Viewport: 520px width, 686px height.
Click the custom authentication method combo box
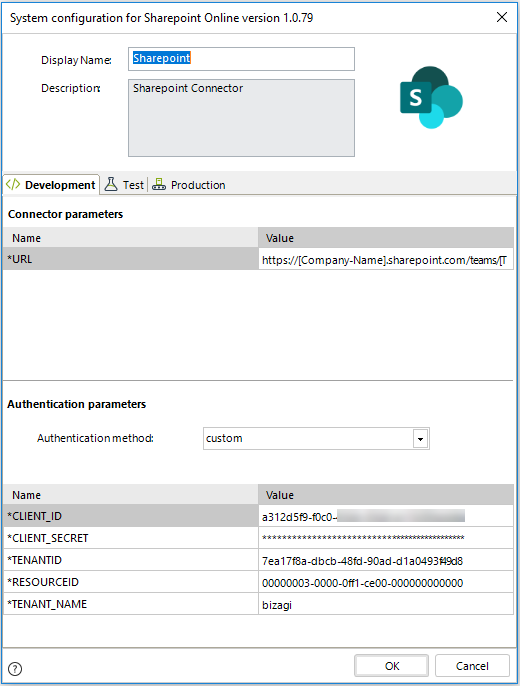pyautogui.click(x=316, y=438)
